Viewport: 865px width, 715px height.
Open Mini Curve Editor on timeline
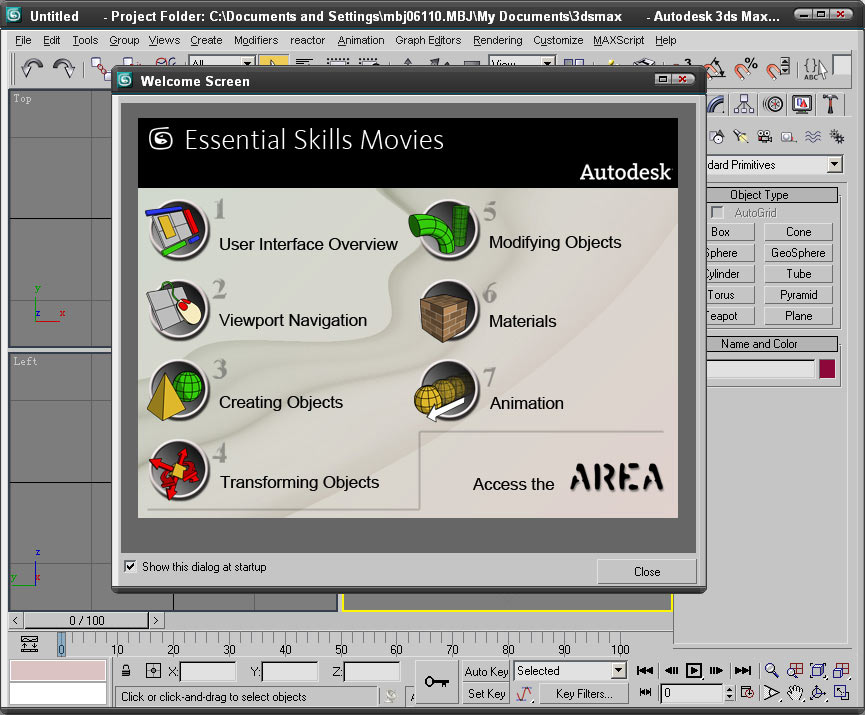click(29, 644)
